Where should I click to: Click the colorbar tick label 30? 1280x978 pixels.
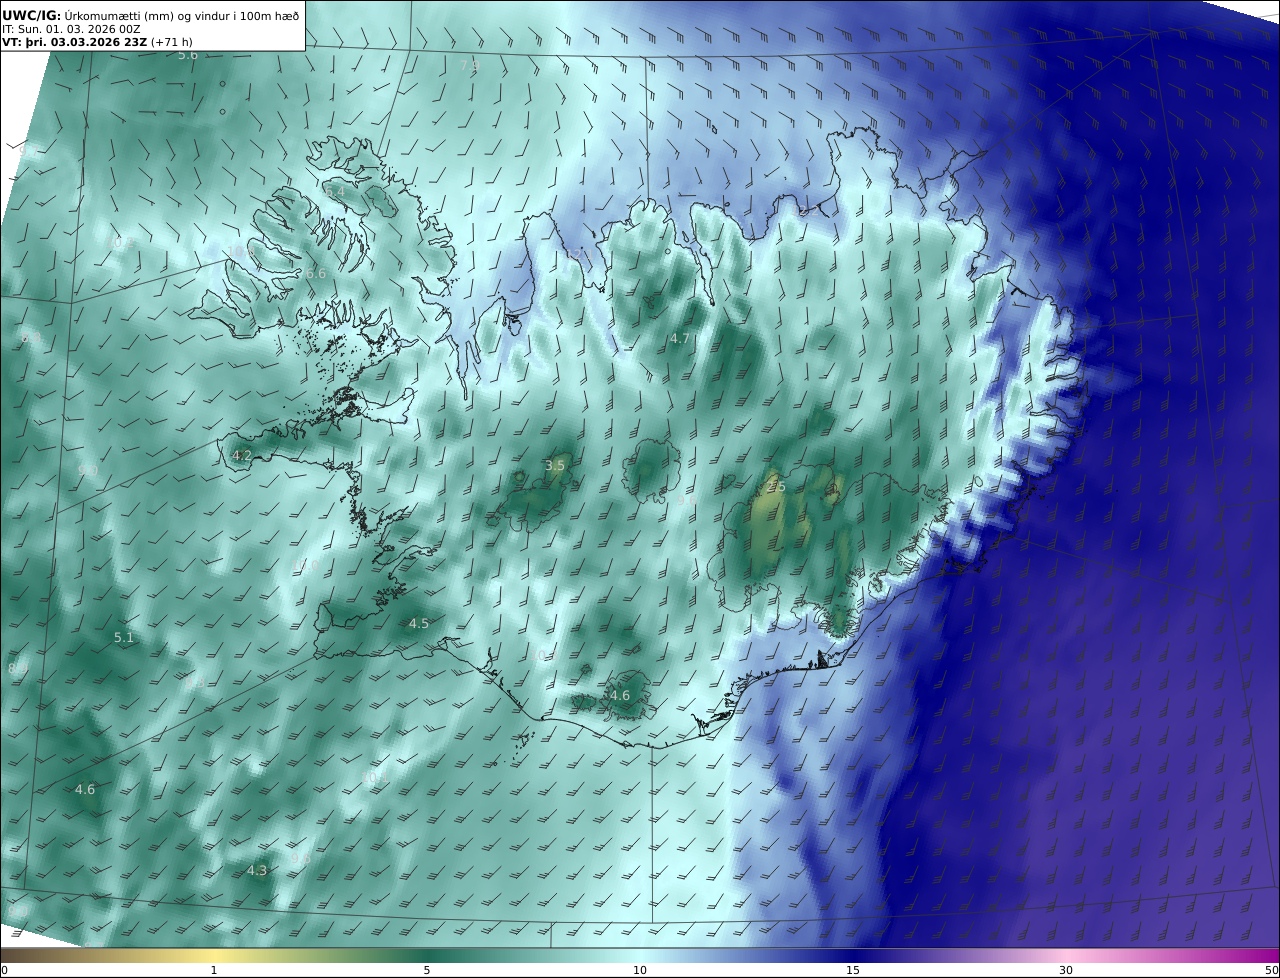click(1066, 970)
